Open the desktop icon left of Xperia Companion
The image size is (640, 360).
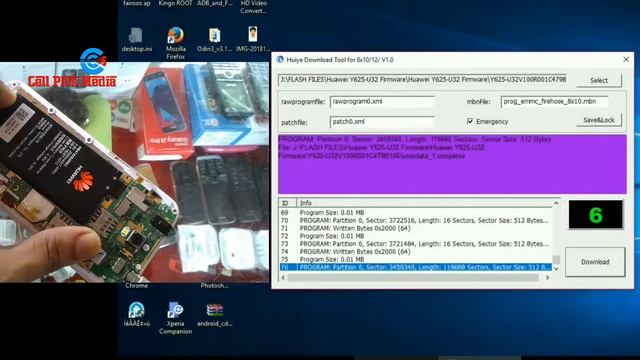[136, 314]
